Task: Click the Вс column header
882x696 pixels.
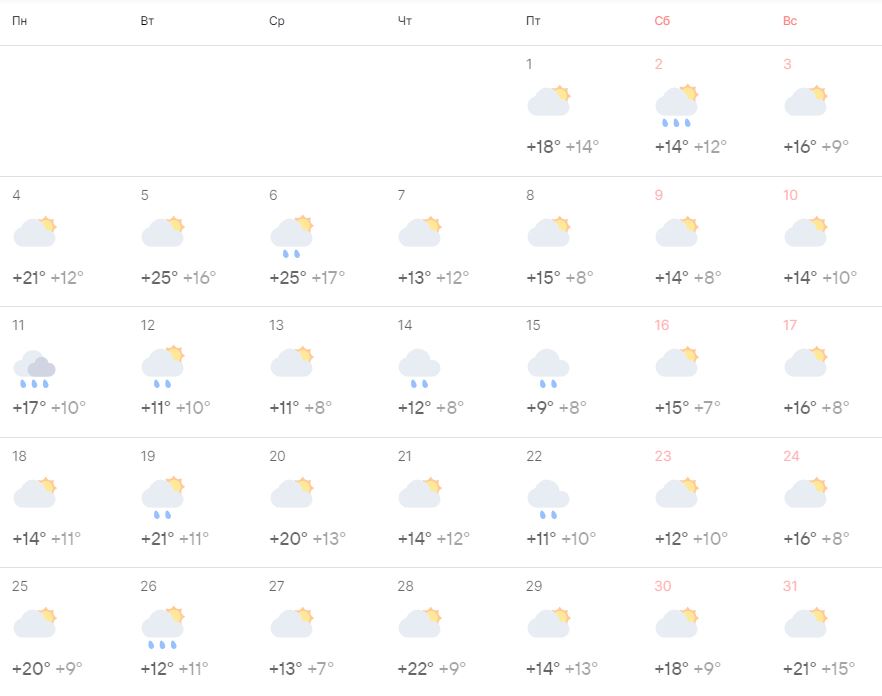Action: tap(790, 21)
